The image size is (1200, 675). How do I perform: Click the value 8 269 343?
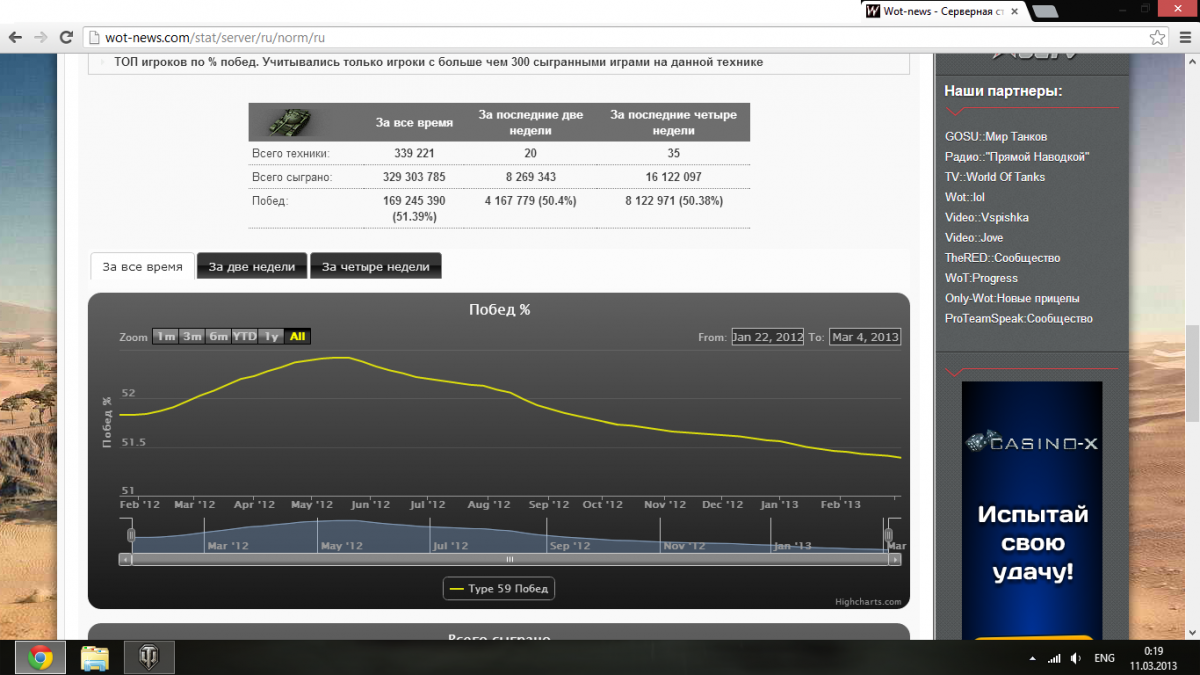(x=531, y=177)
